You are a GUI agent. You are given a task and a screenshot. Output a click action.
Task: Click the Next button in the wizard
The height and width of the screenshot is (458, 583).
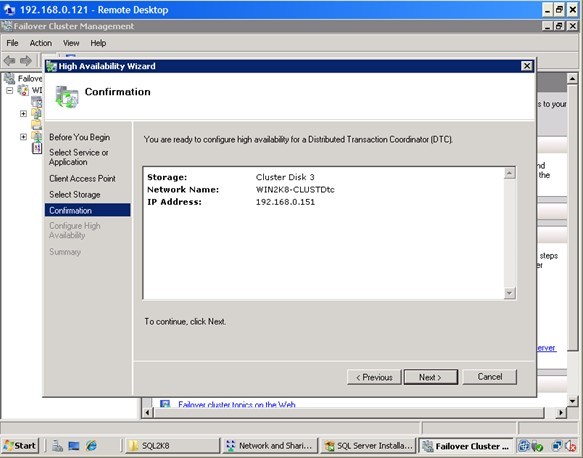[431, 377]
